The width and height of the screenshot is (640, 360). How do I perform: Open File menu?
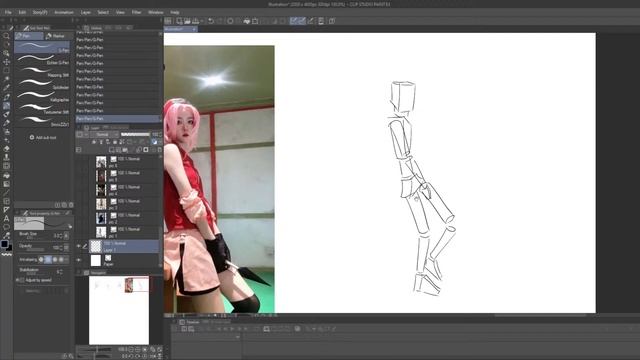click(x=8, y=12)
